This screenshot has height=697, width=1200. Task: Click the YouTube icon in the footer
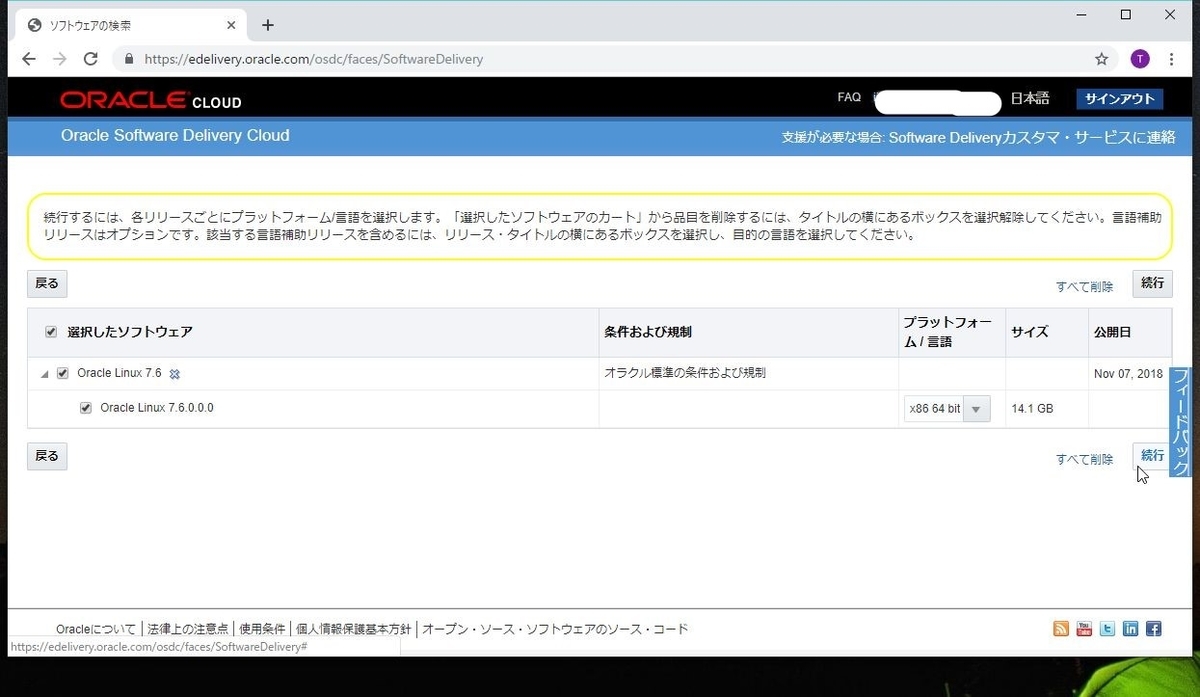[1084, 628]
